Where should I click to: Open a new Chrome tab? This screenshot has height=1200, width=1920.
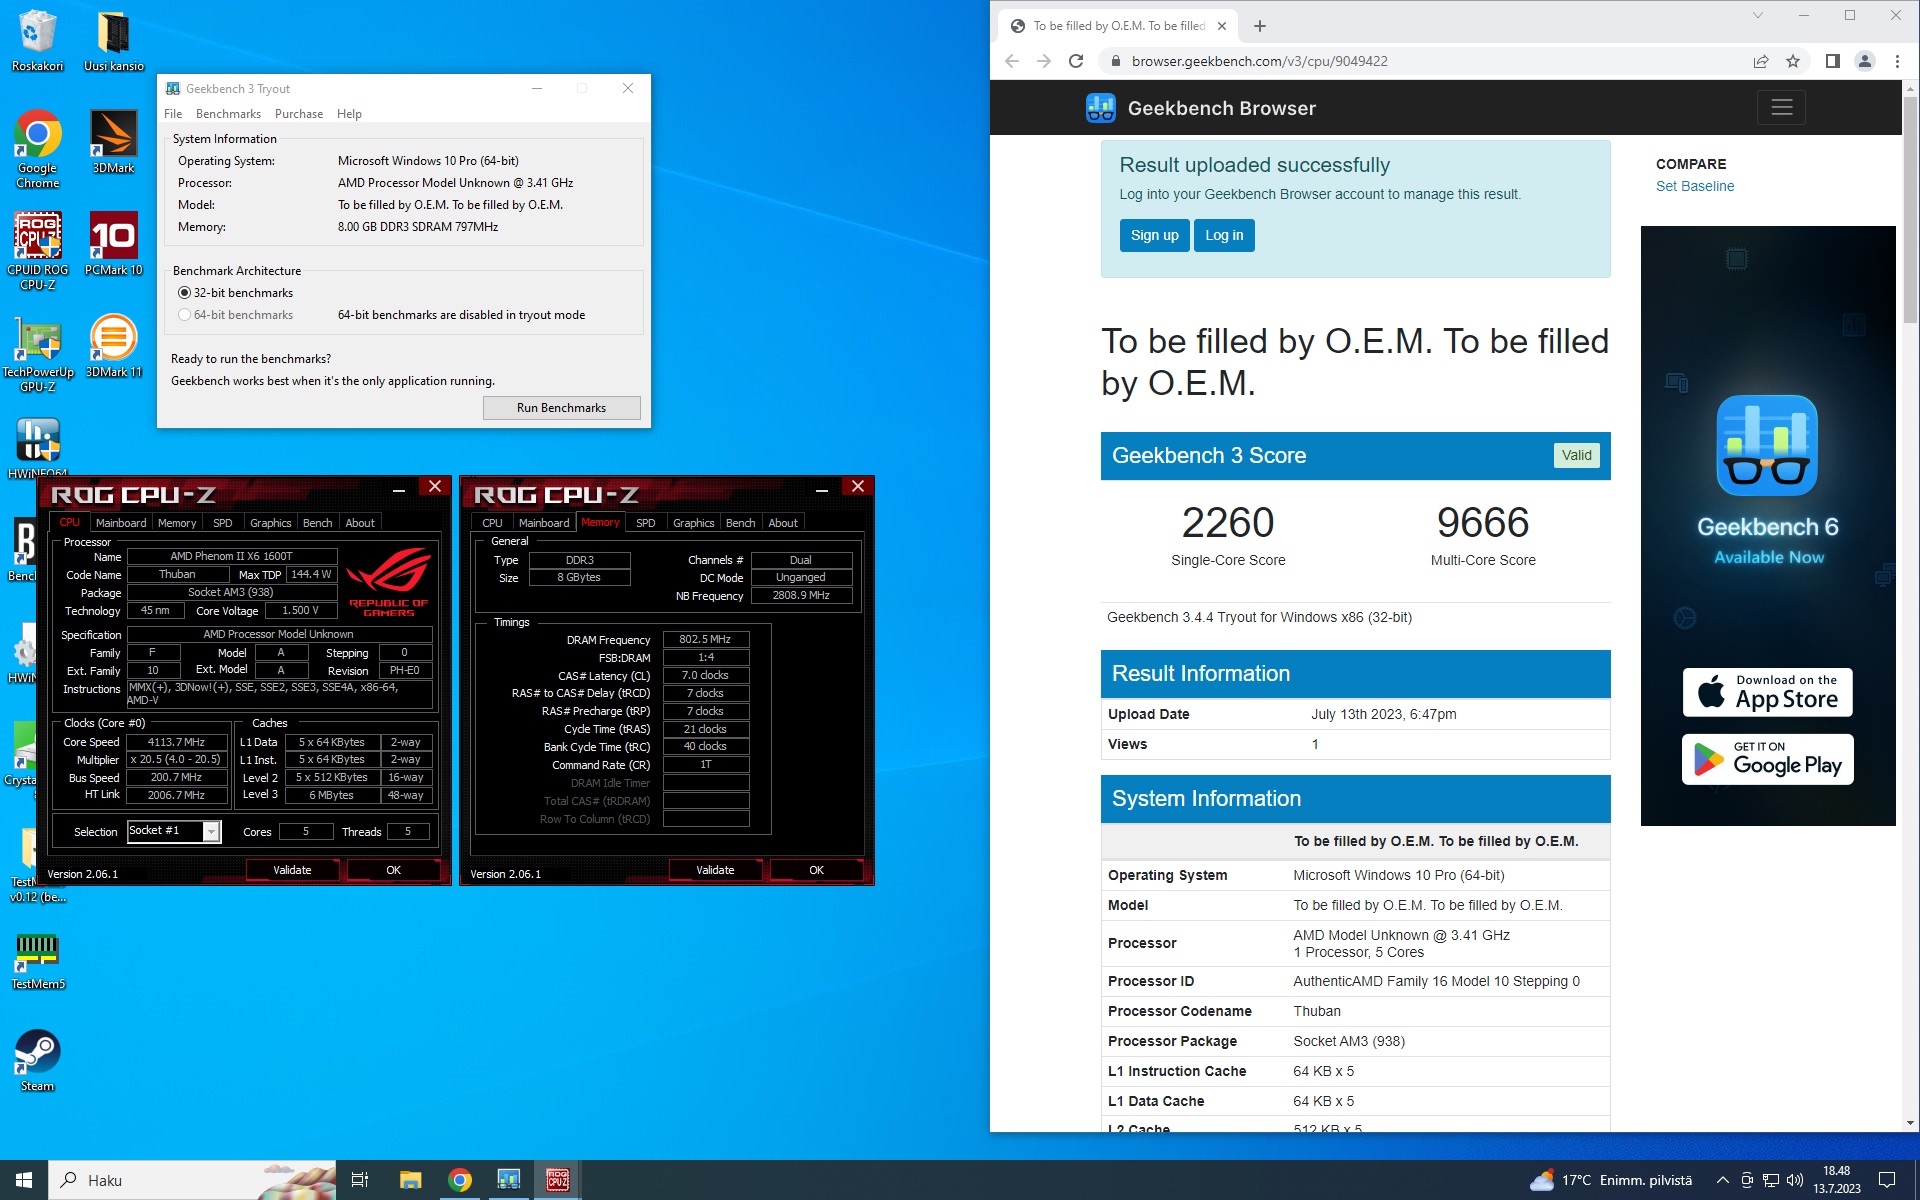coord(1260,26)
